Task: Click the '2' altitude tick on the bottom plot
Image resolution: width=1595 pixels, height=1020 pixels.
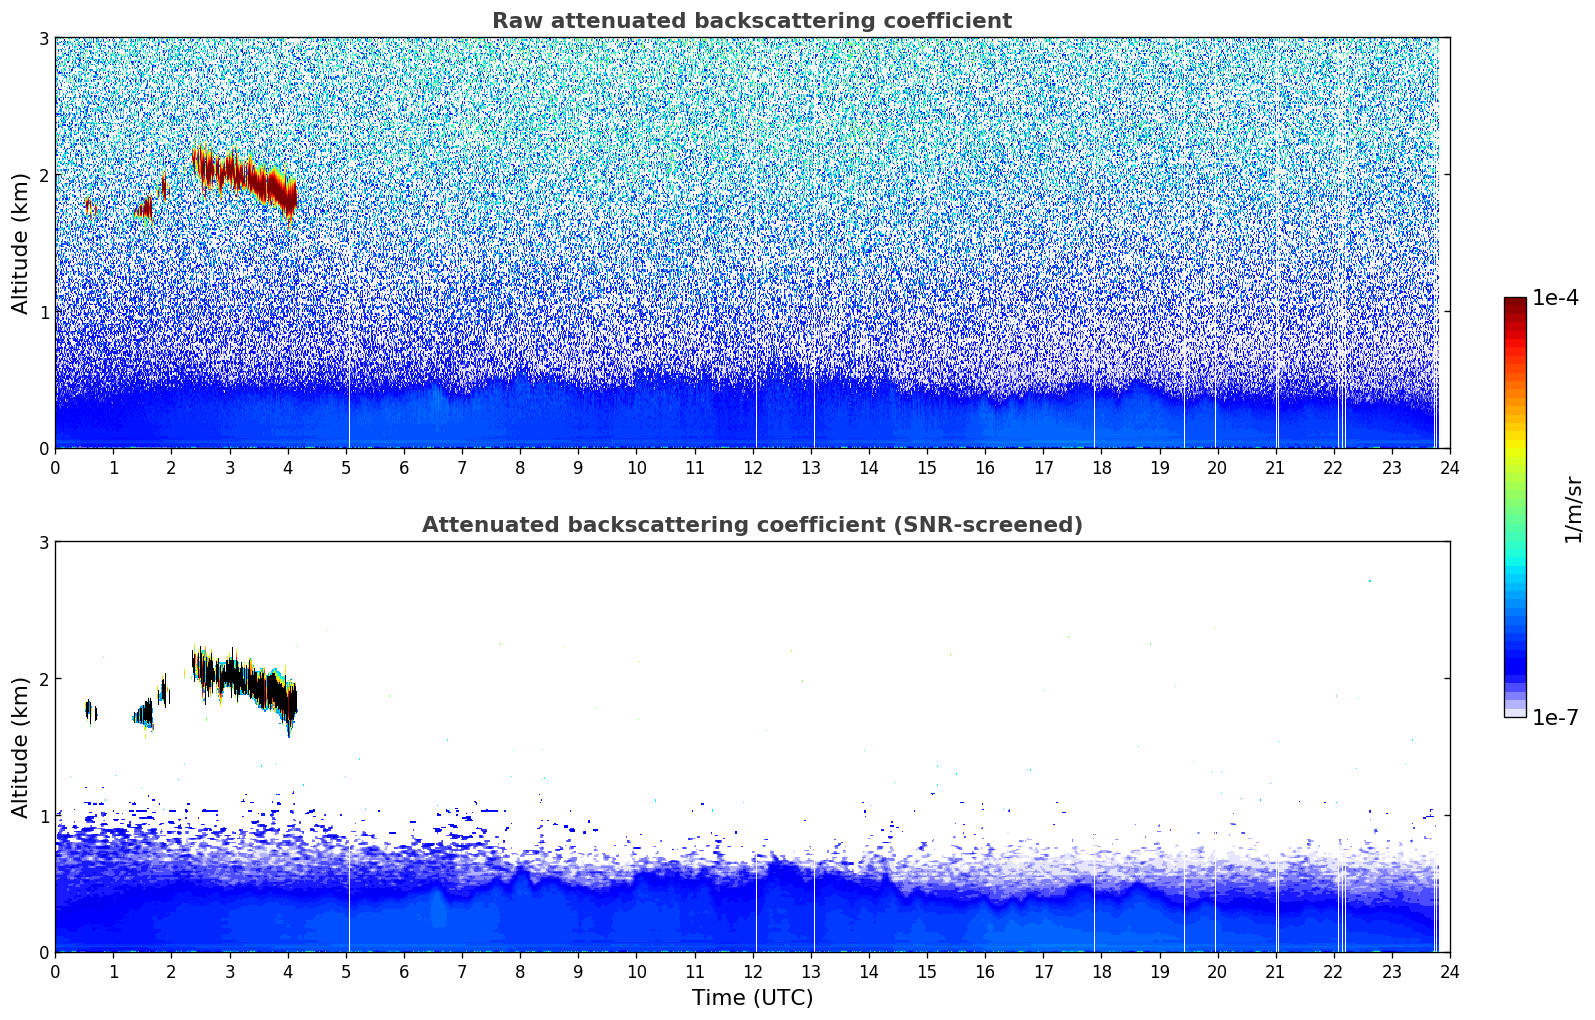Action: (43, 679)
